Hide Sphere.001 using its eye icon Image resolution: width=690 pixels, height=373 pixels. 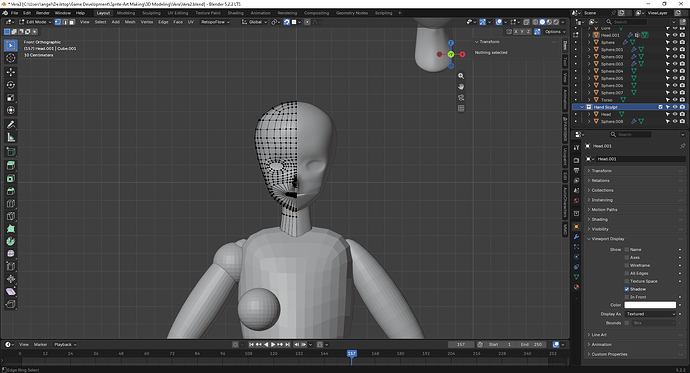675,50
